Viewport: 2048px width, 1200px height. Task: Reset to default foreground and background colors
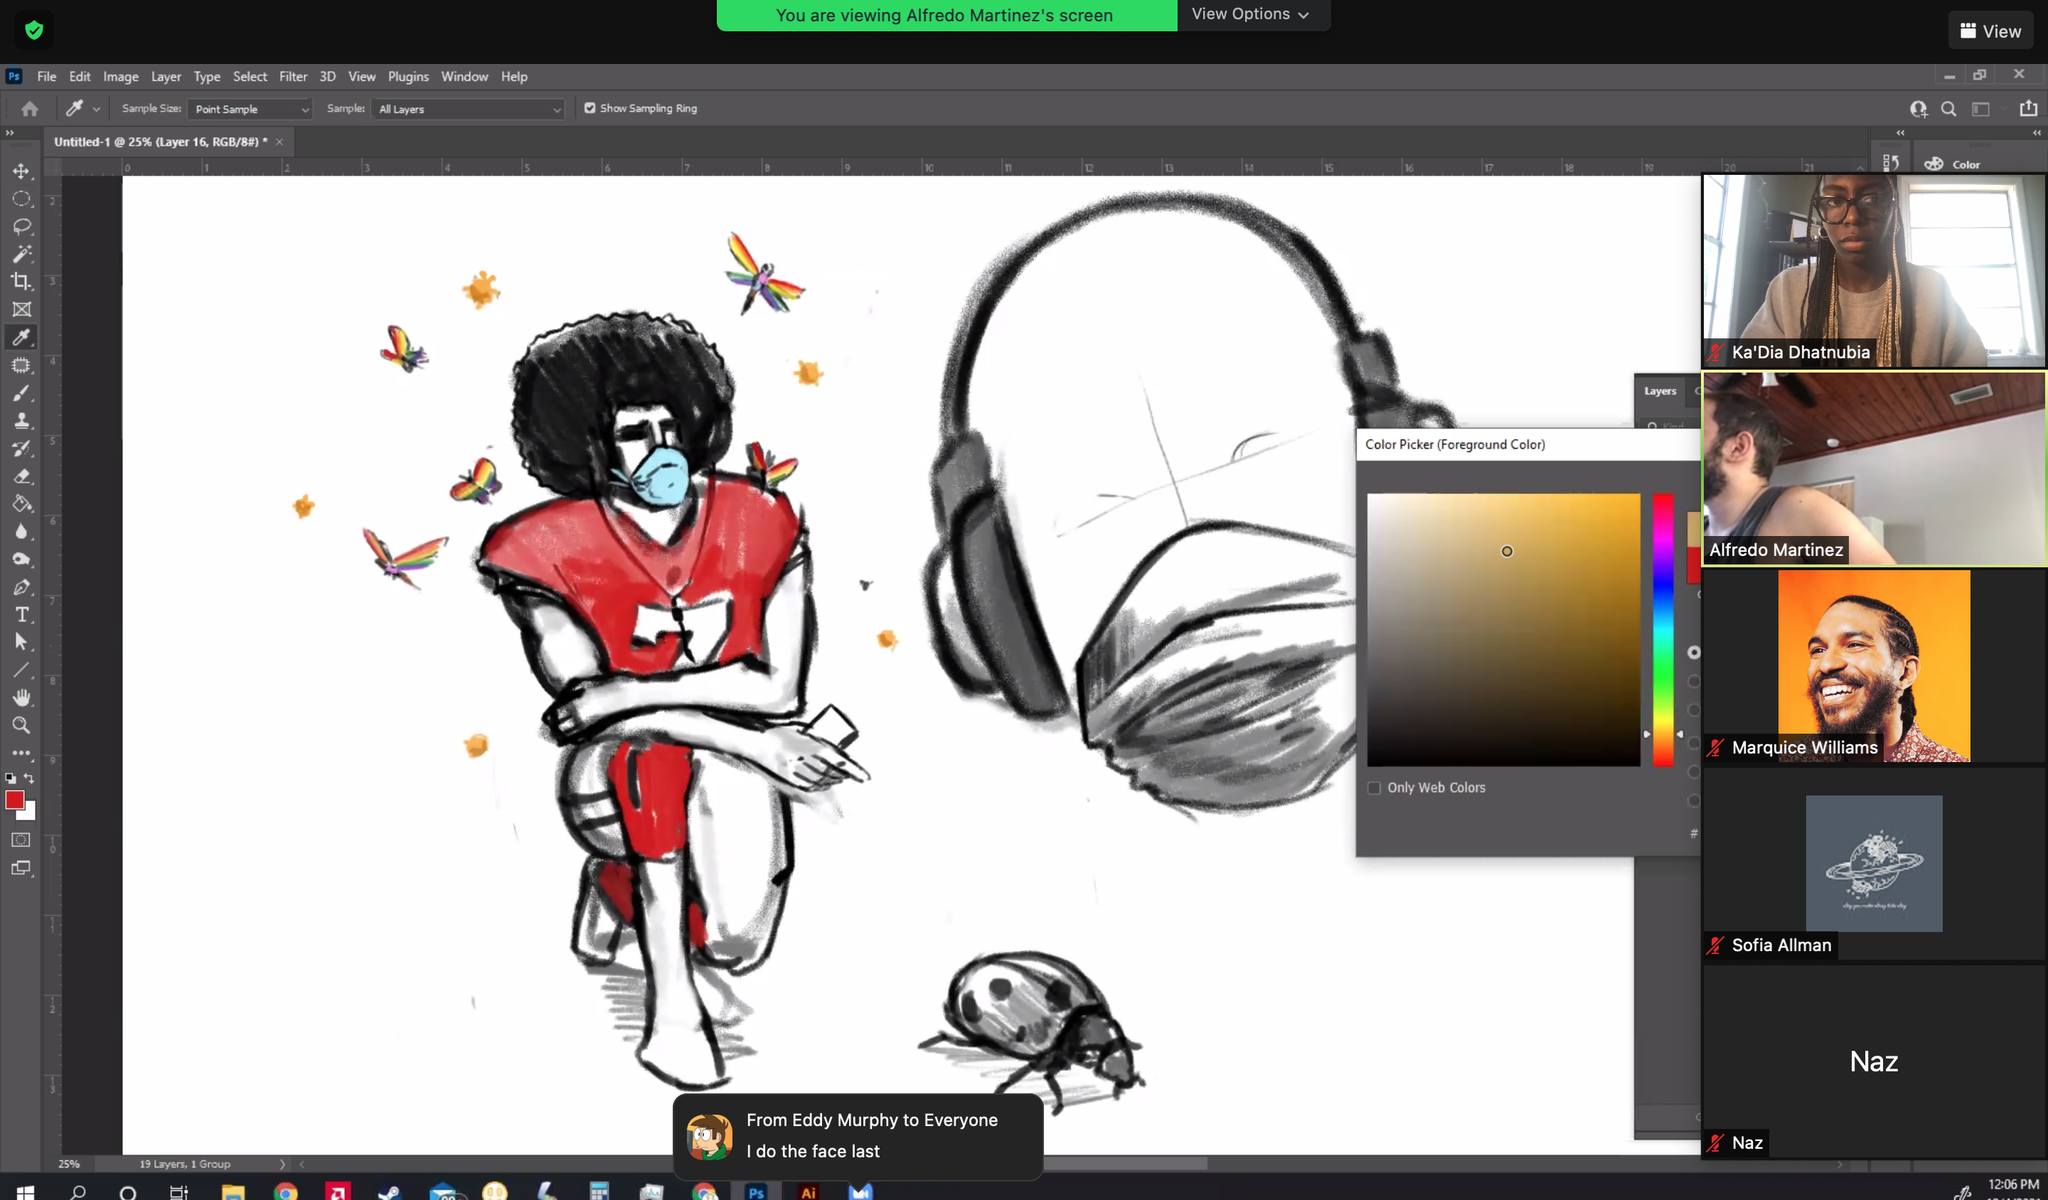coord(10,778)
